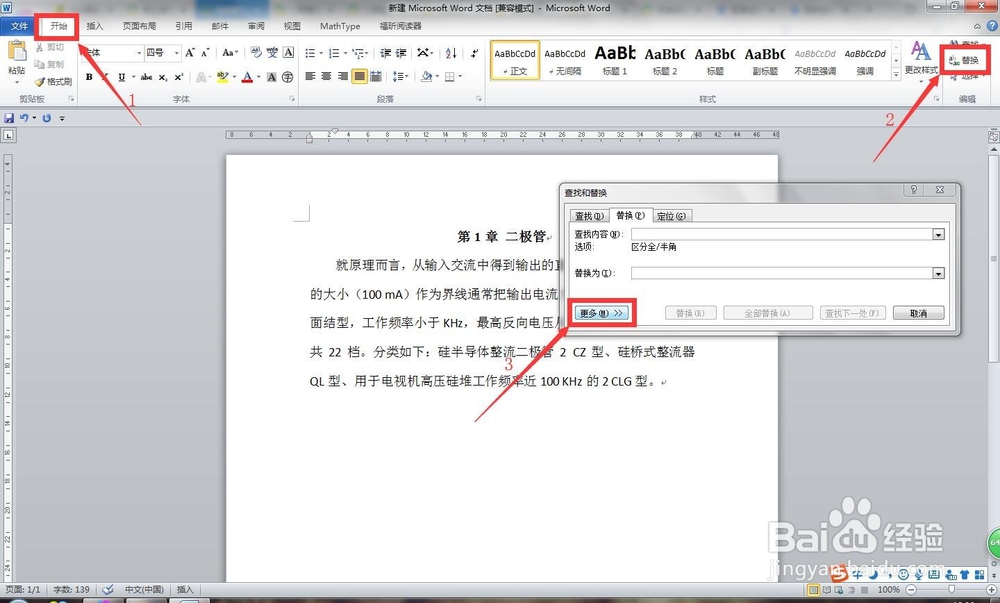Image resolution: width=1000 pixels, height=603 pixels.
Task: Expand the styles gallery More arrow
Action: (x=896, y=75)
